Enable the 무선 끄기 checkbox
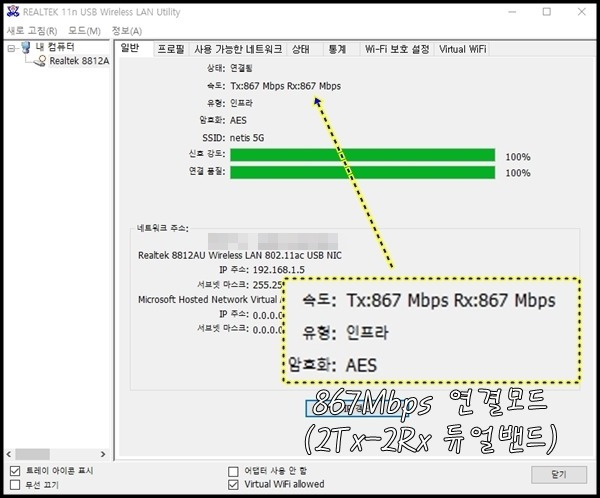 (15, 485)
